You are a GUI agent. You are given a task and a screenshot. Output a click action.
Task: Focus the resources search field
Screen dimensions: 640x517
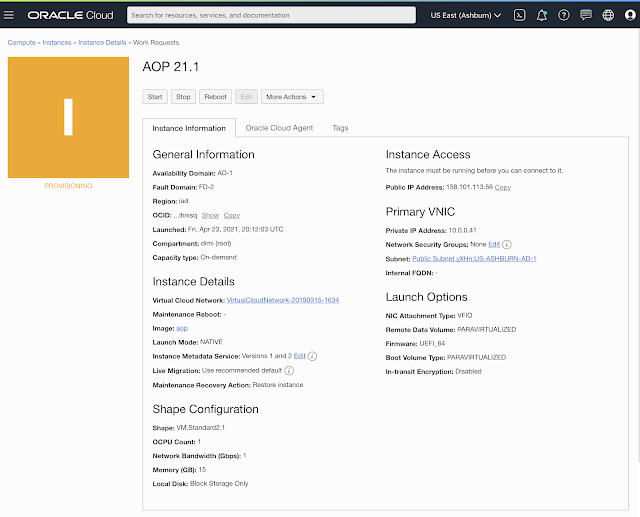271,15
